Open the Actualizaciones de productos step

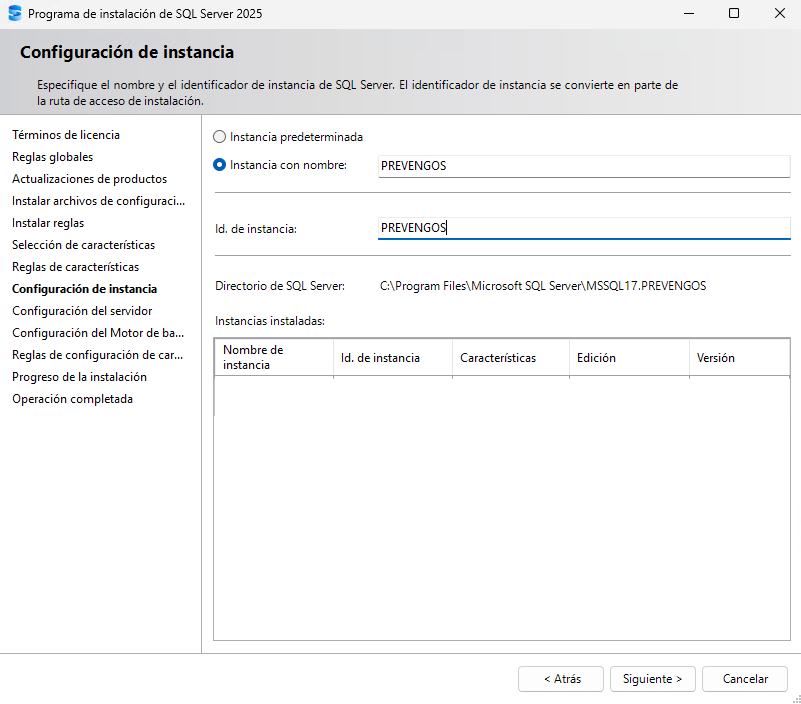coord(89,179)
